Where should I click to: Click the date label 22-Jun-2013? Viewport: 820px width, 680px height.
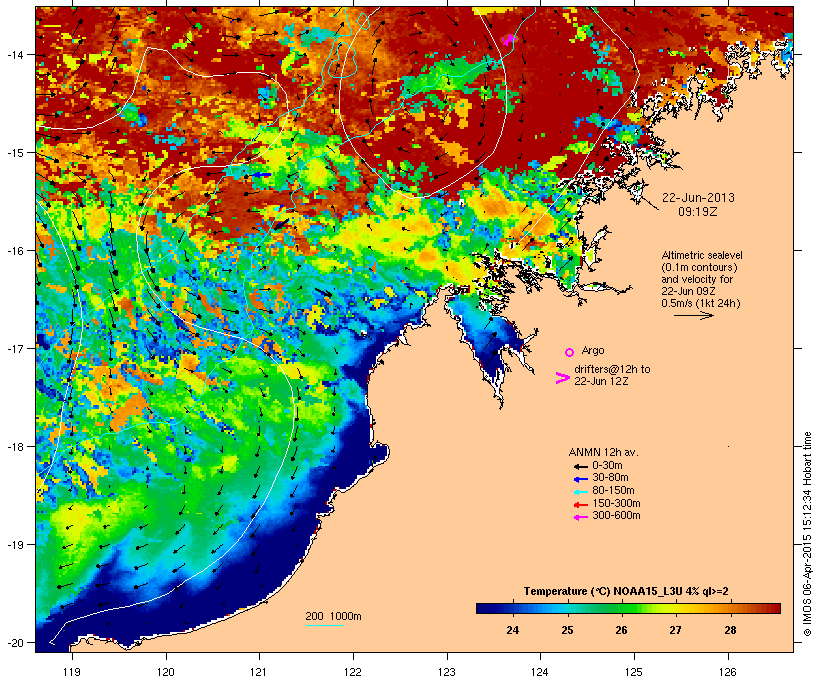point(698,198)
